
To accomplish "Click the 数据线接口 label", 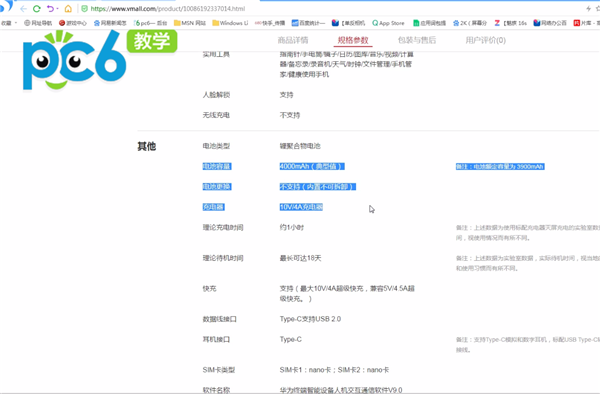I will pos(219,319).
